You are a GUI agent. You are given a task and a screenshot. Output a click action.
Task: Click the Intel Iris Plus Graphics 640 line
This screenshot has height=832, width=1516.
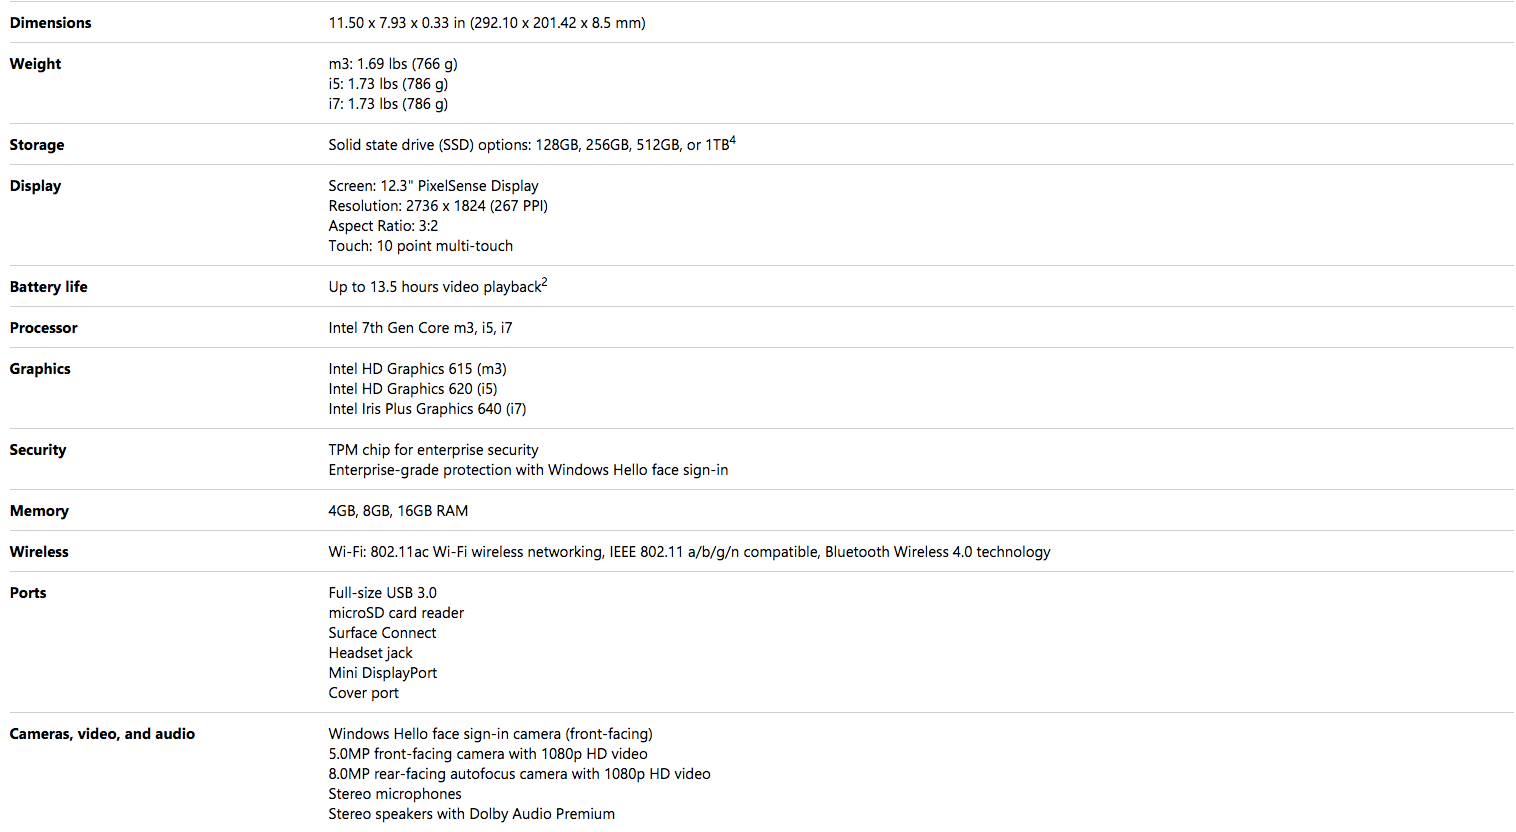pyautogui.click(x=427, y=409)
